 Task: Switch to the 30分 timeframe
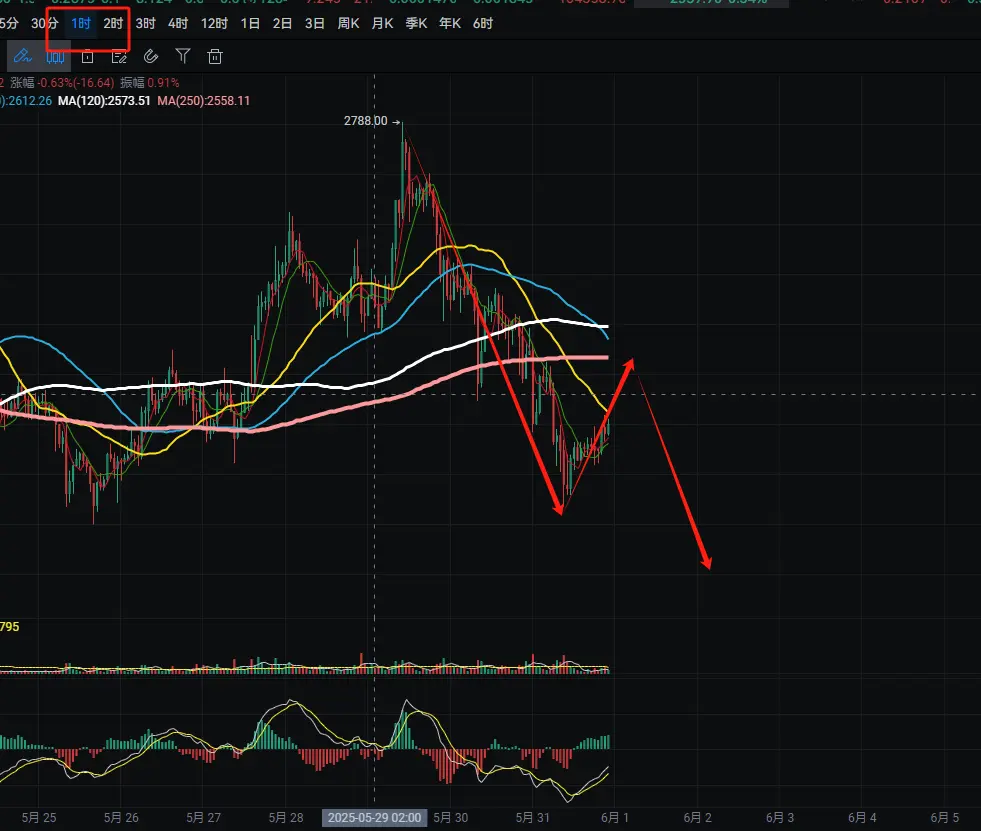click(x=44, y=24)
